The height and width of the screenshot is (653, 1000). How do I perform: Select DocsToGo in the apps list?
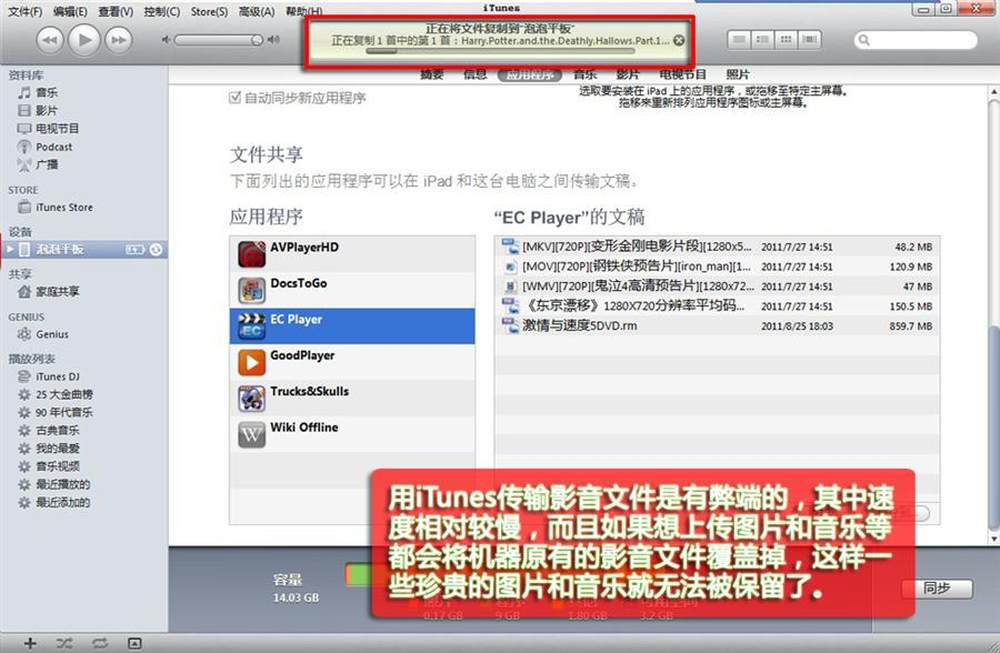(x=352, y=290)
